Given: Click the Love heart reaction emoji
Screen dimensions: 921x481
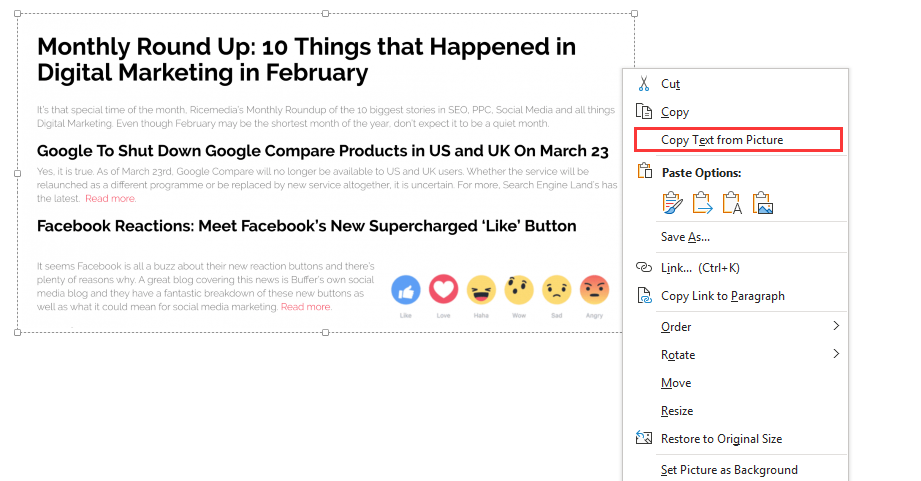Looking at the screenshot, I should (443, 290).
